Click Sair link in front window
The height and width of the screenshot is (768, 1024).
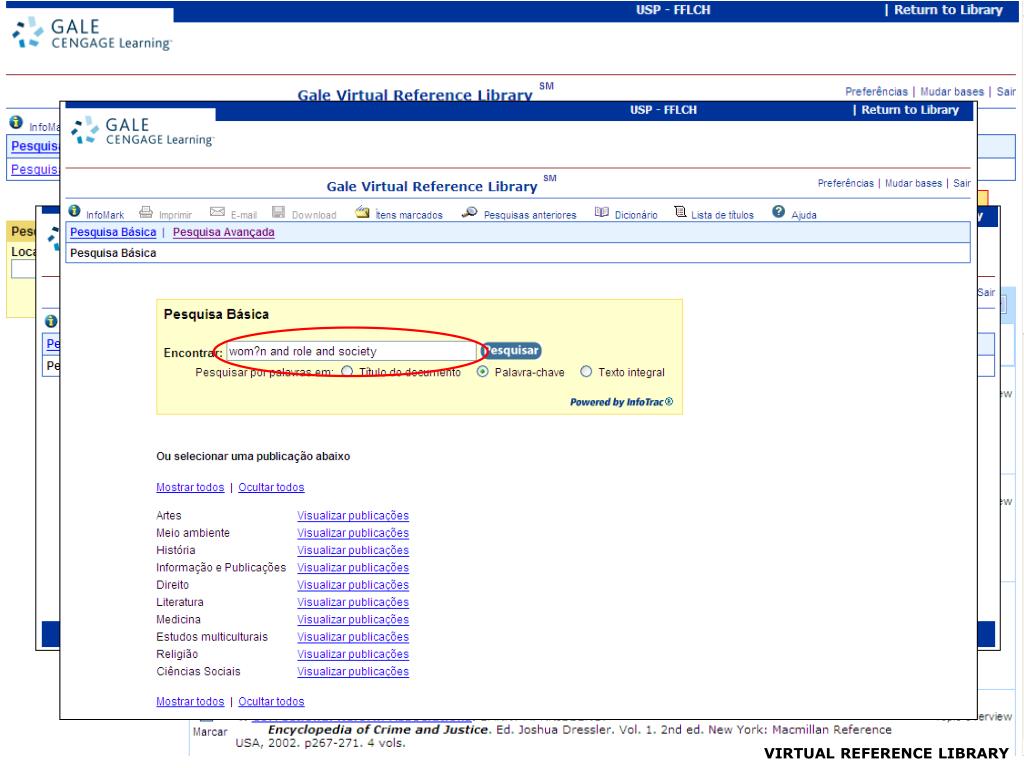coord(961,183)
